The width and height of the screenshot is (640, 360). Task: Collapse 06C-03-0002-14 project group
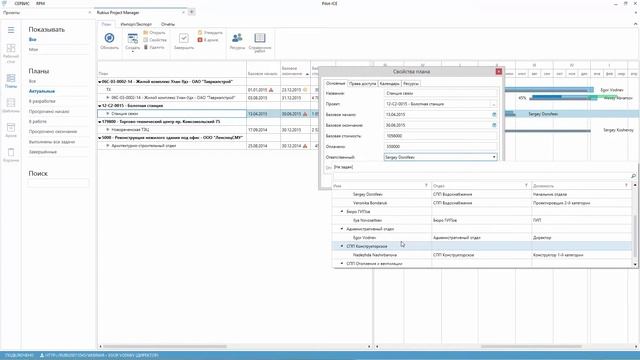100,82
